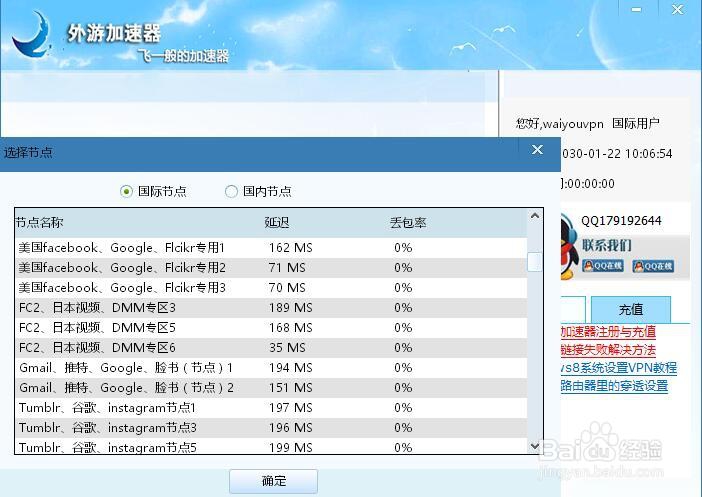Click the QQ penguin mascot icon
702x497 pixels.
[568, 248]
